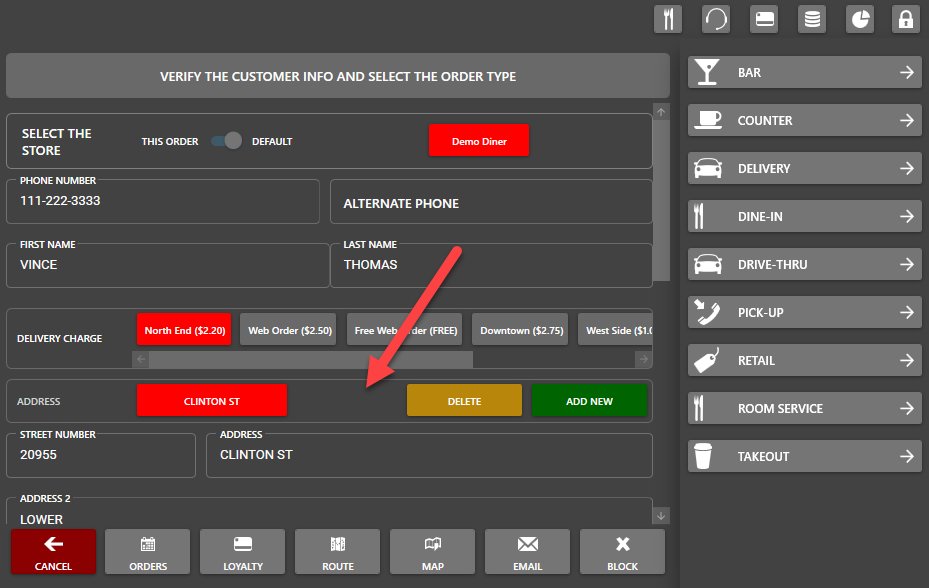Viewport: 929px width, 588px height.
Task: Click the Email envelope button
Action: 527,552
